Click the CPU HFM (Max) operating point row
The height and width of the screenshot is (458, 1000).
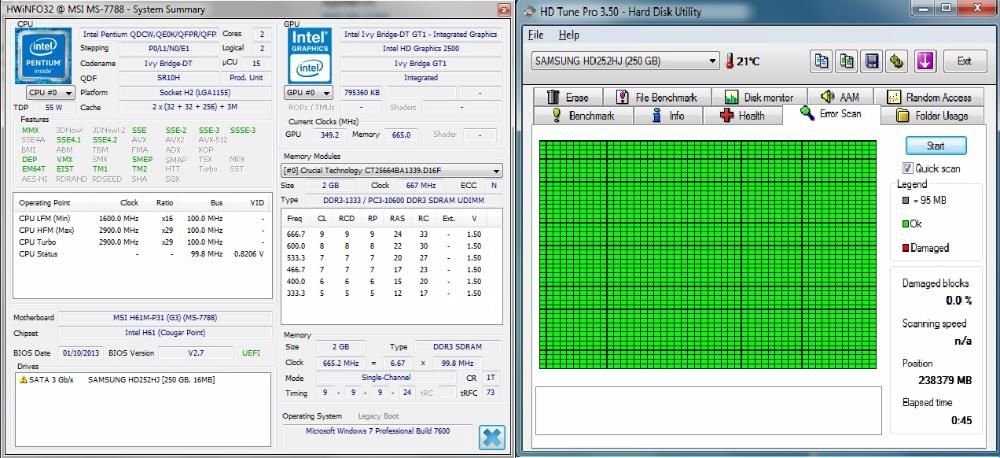(141, 230)
